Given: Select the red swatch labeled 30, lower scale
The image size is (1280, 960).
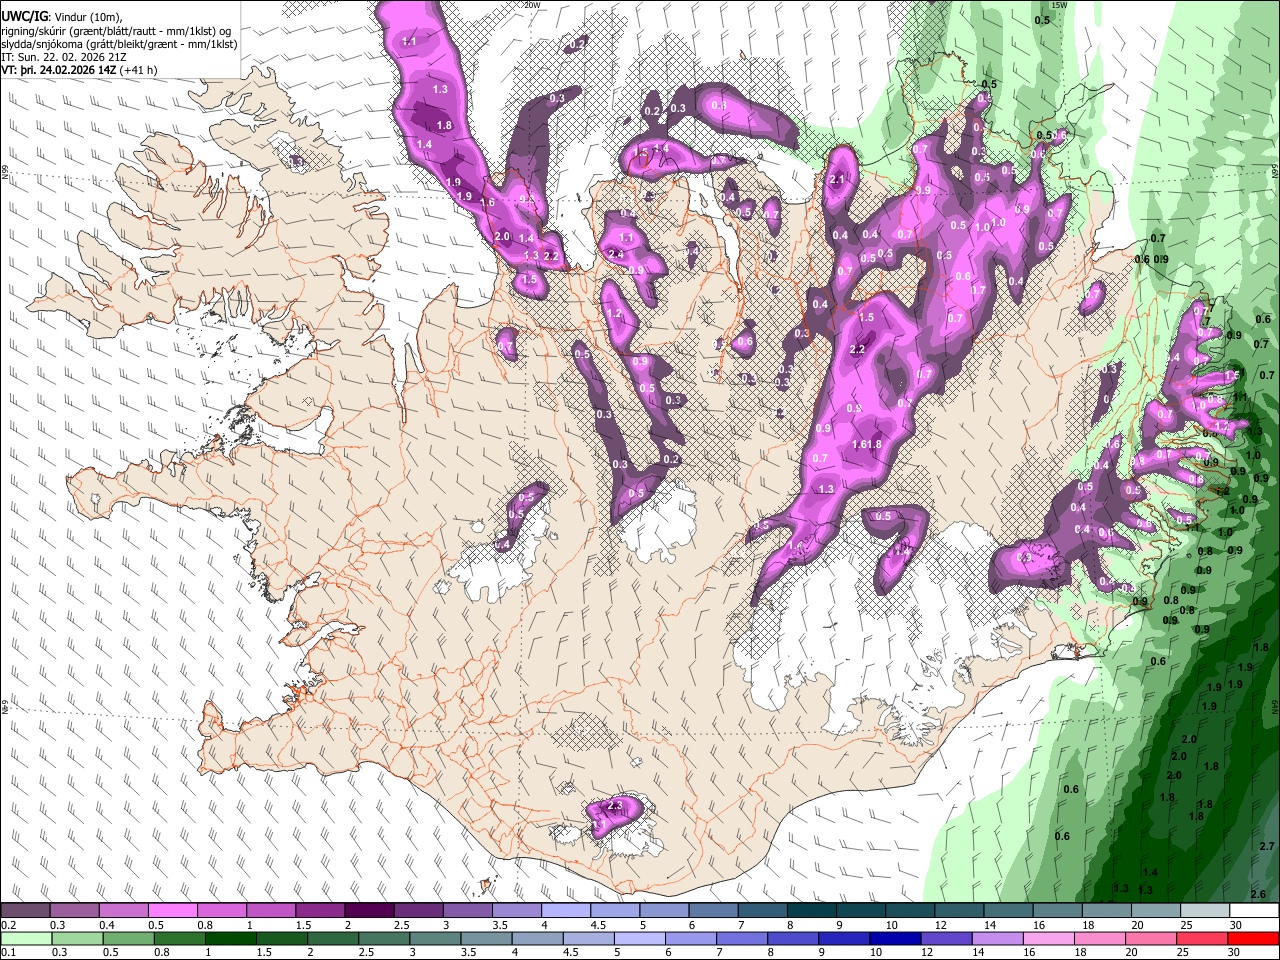Looking at the screenshot, I should point(1253,938).
